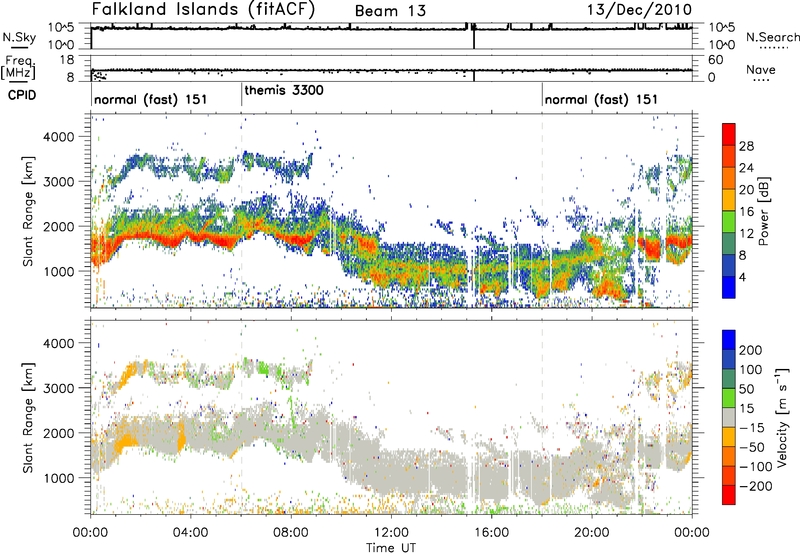This screenshot has width=800, height=554.
Task: Click the 'Time UT' axis title
Action: pyautogui.click(x=391, y=547)
